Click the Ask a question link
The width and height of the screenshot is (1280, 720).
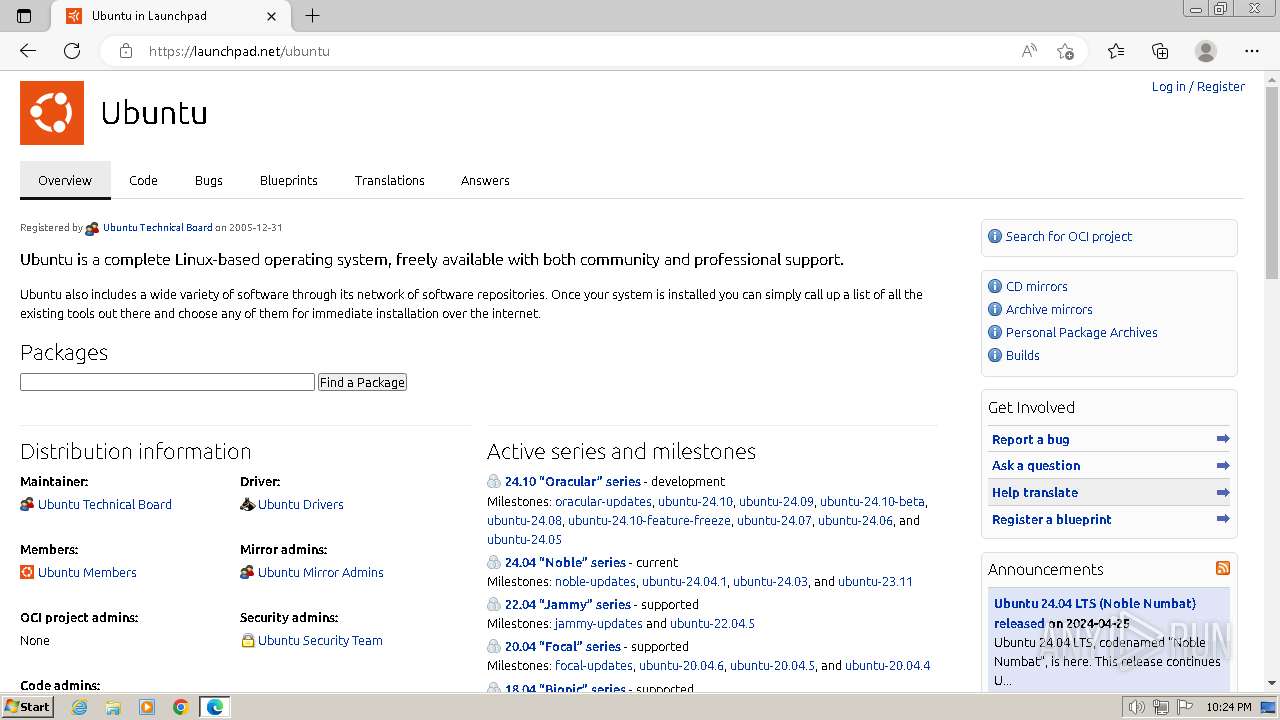(1036, 465)
